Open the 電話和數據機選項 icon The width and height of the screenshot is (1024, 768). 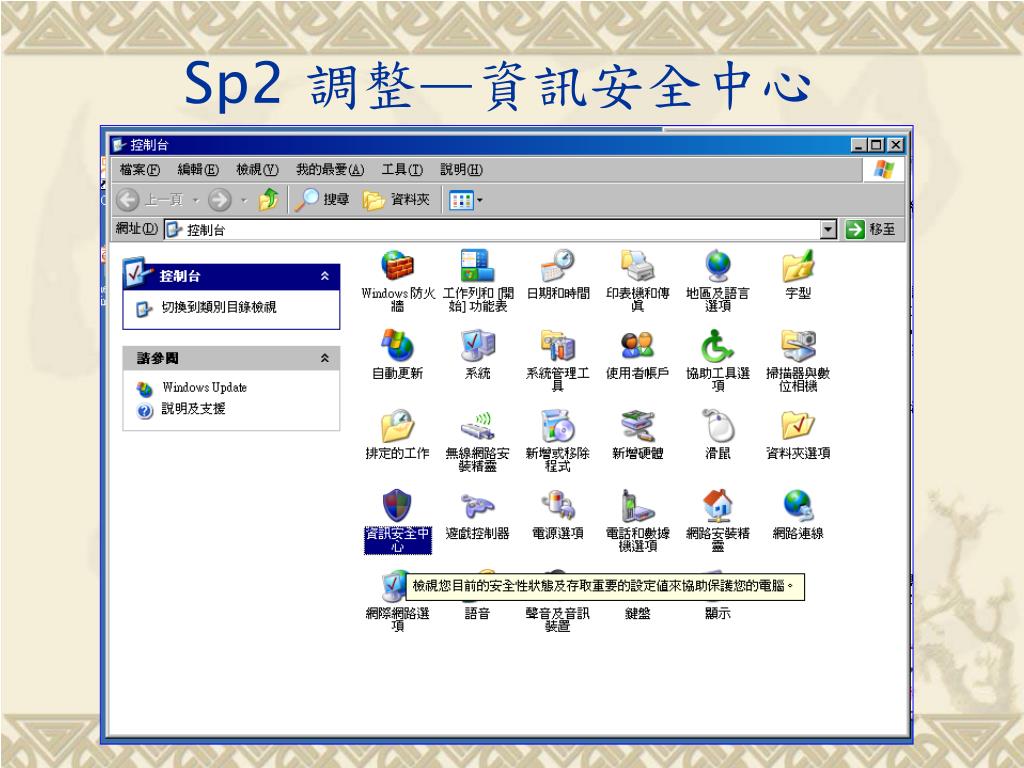coord(637,505)
